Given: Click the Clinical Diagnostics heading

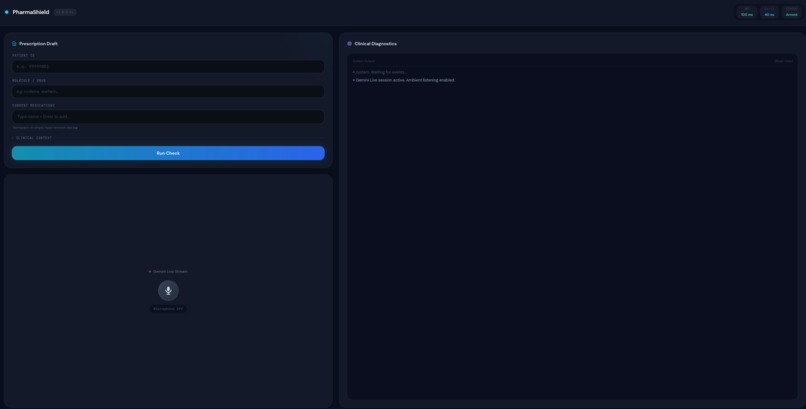Looking at the screenshot, I should (375, 44).
